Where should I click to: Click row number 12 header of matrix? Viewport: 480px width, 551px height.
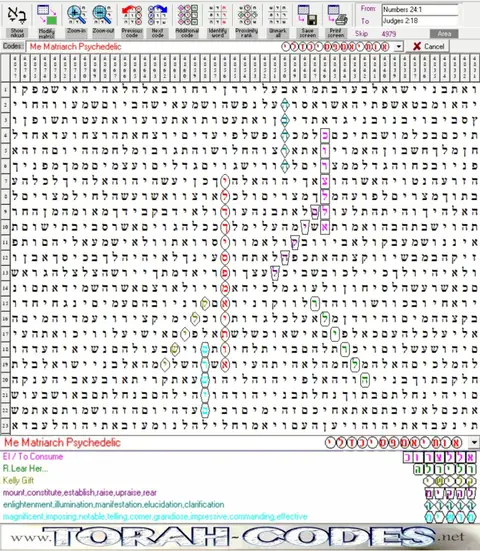pyautogui.click(x=5, y=258)
